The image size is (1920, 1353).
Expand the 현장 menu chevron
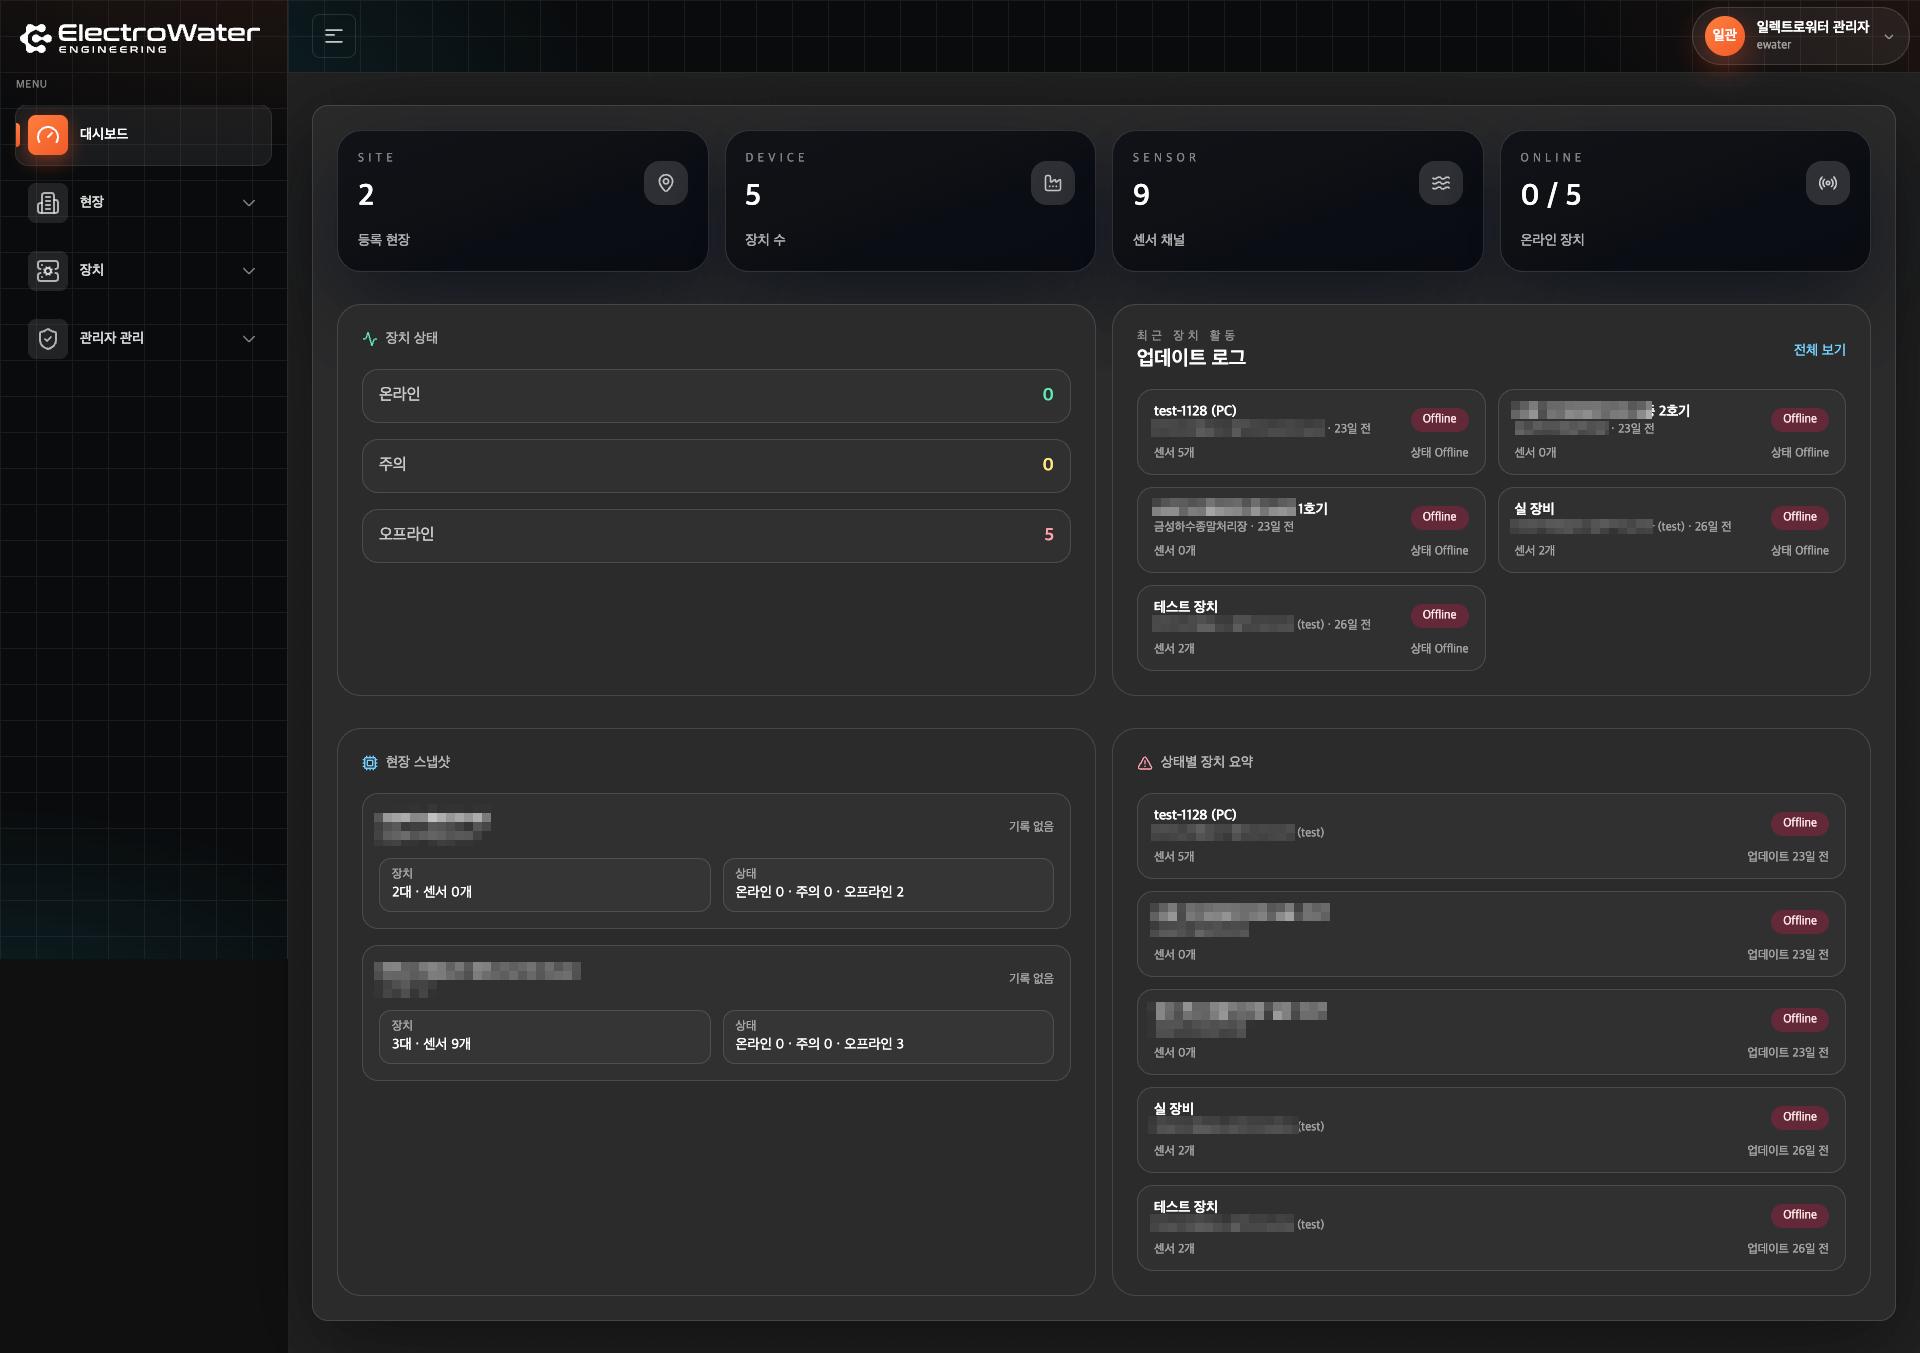(x=249, y=203)
